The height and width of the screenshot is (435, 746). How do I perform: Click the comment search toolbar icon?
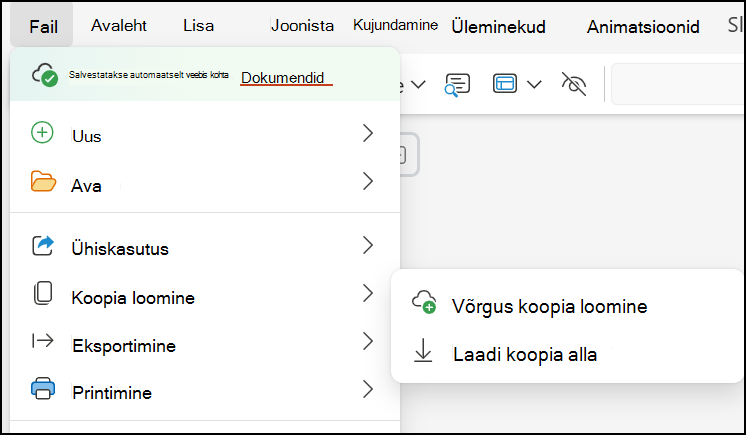[457, 85]
